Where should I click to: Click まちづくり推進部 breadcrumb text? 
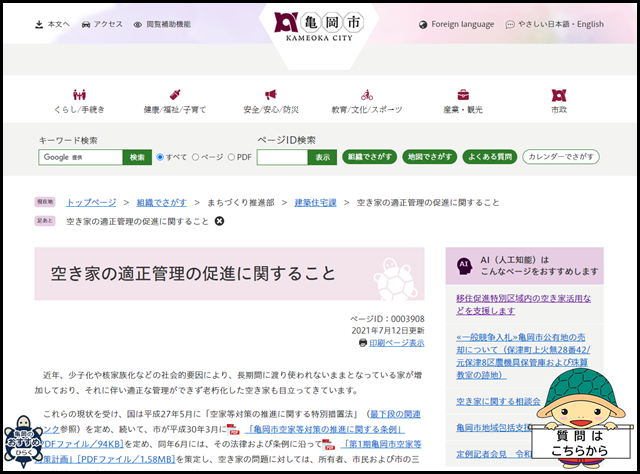coord(241,203)
